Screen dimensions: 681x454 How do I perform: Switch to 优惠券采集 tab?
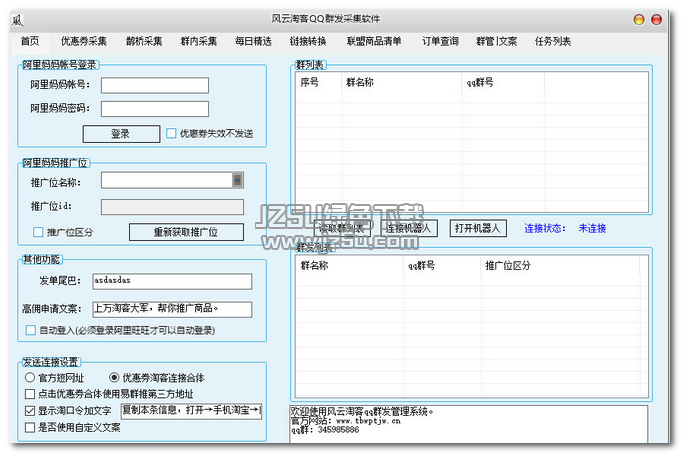[84, 41]
